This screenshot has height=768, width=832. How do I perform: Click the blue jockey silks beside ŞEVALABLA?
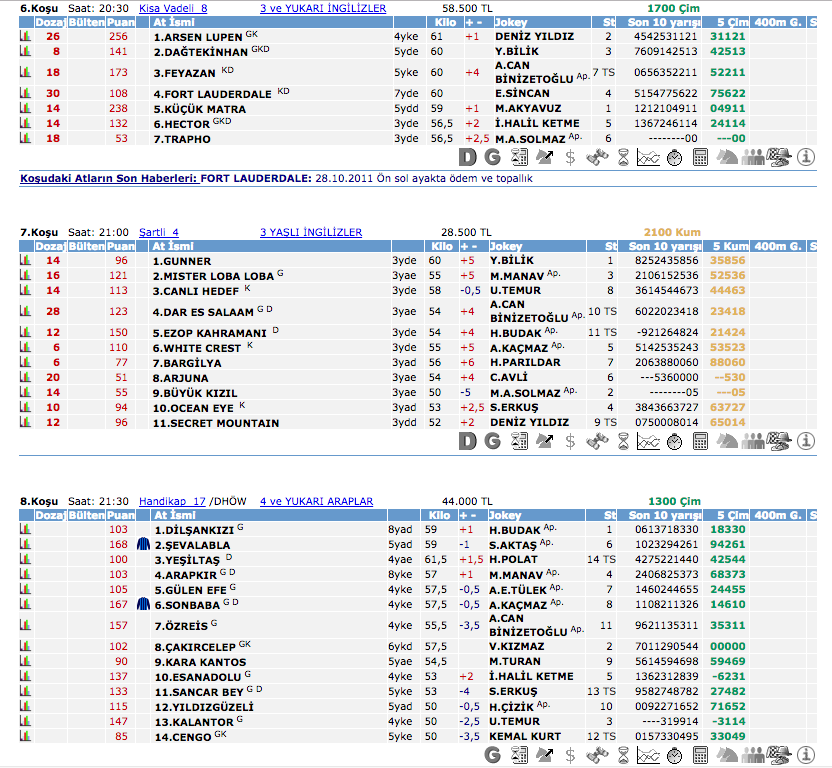tap(142, 545)
